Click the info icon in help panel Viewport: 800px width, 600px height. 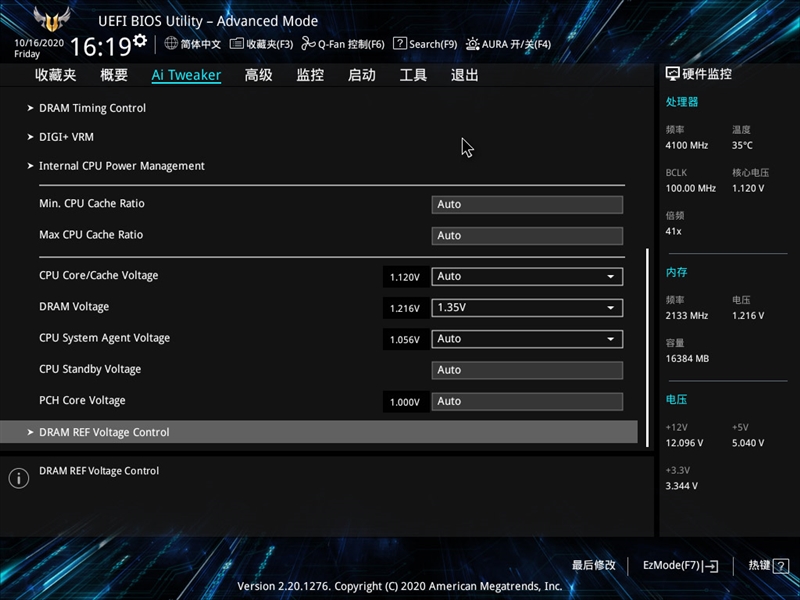19,478
